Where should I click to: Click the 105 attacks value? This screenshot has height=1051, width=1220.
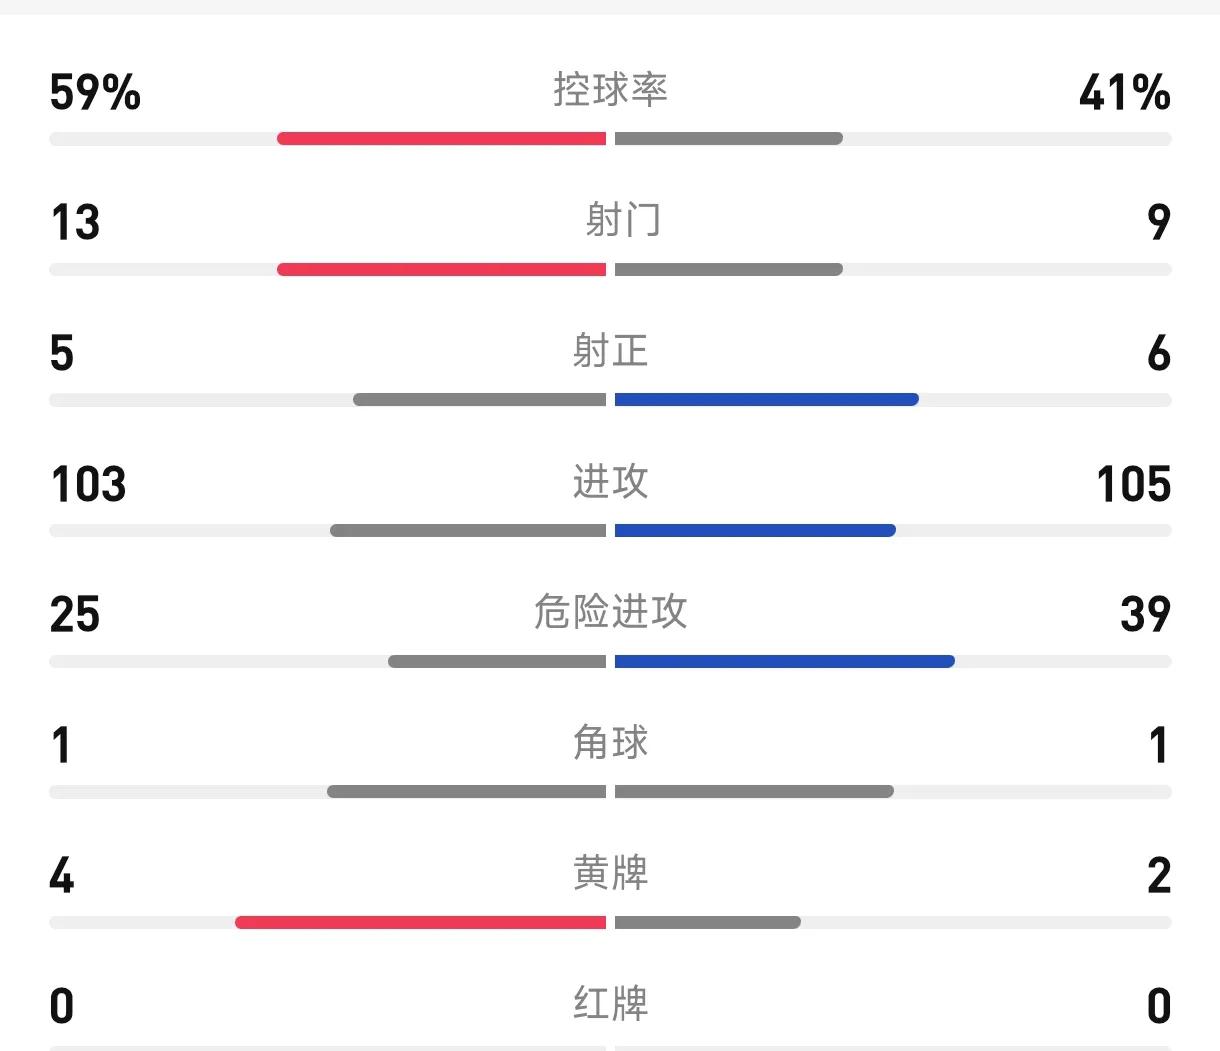tap(1134, 484)
